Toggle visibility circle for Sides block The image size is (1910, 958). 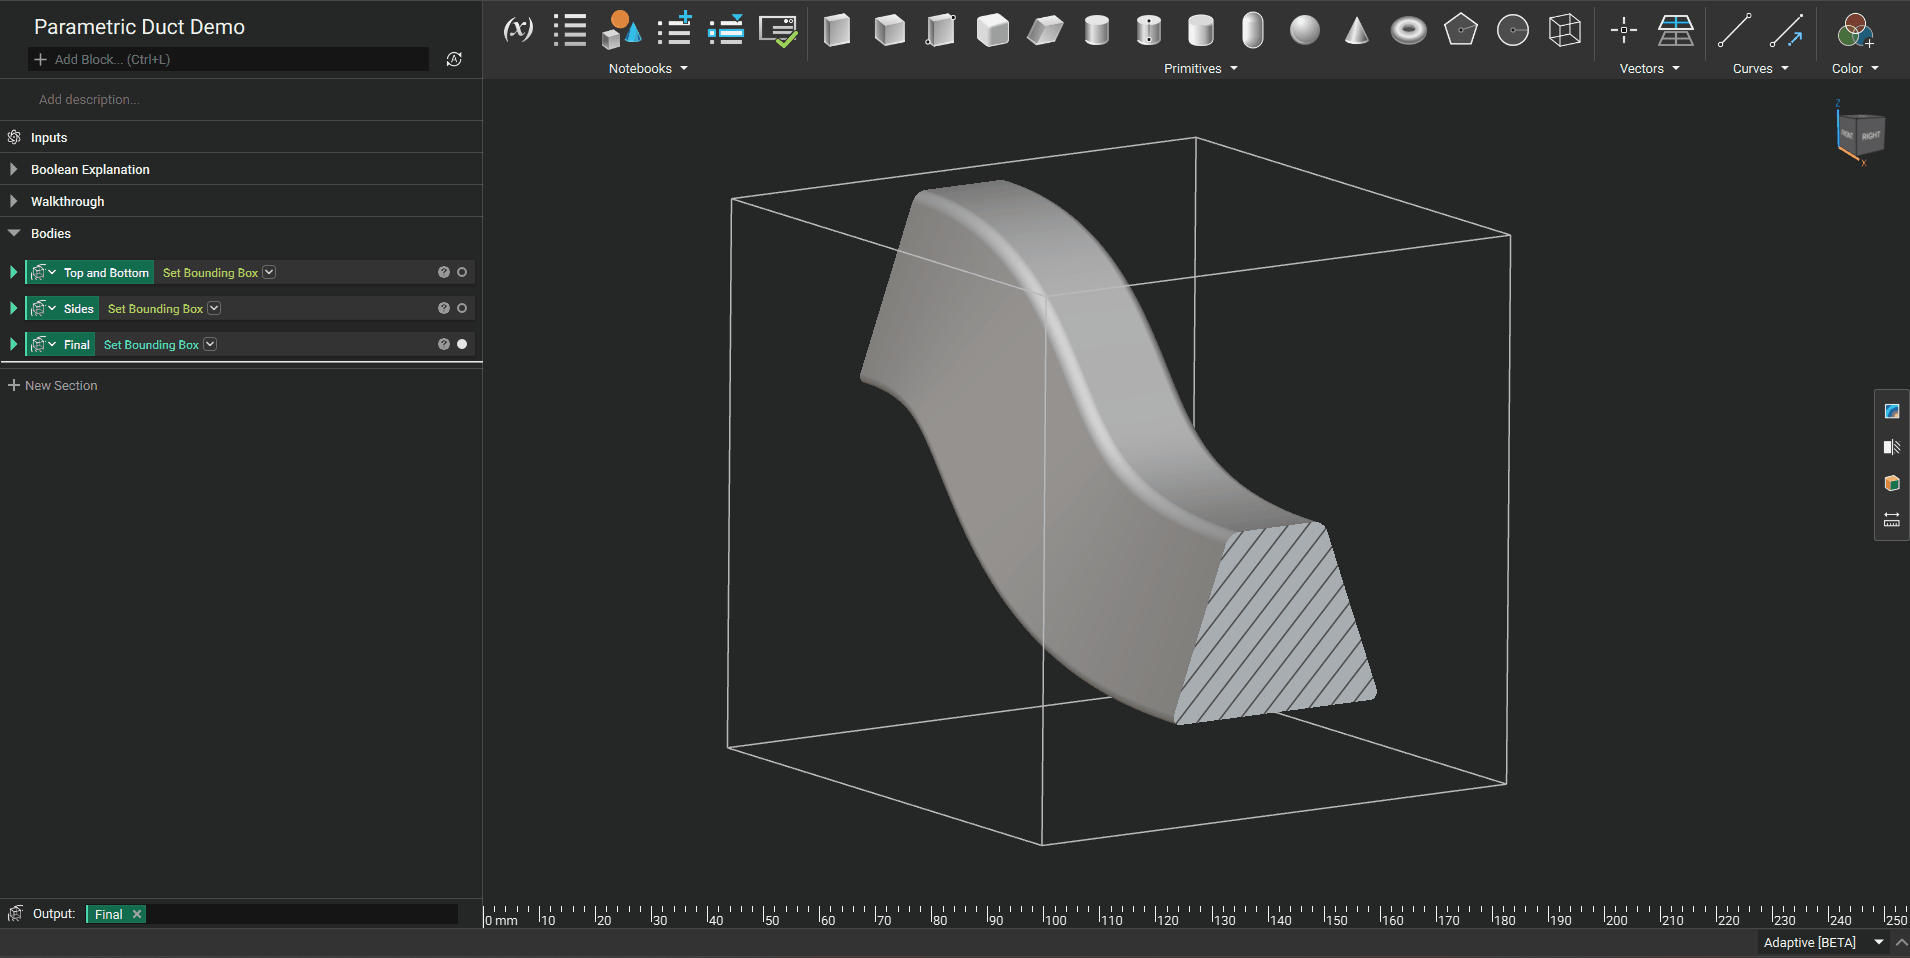click(x=462, y=308)
